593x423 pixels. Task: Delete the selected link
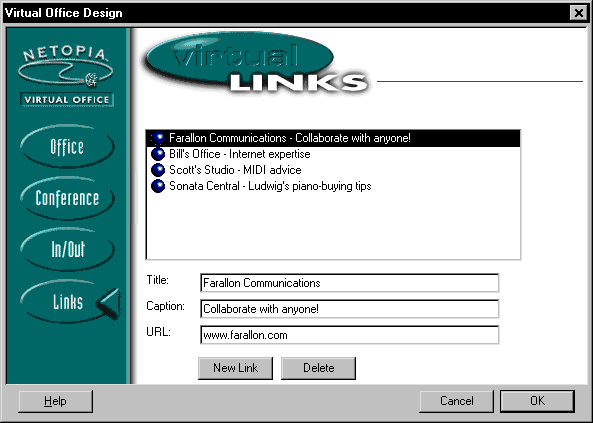tap(318, 368)
